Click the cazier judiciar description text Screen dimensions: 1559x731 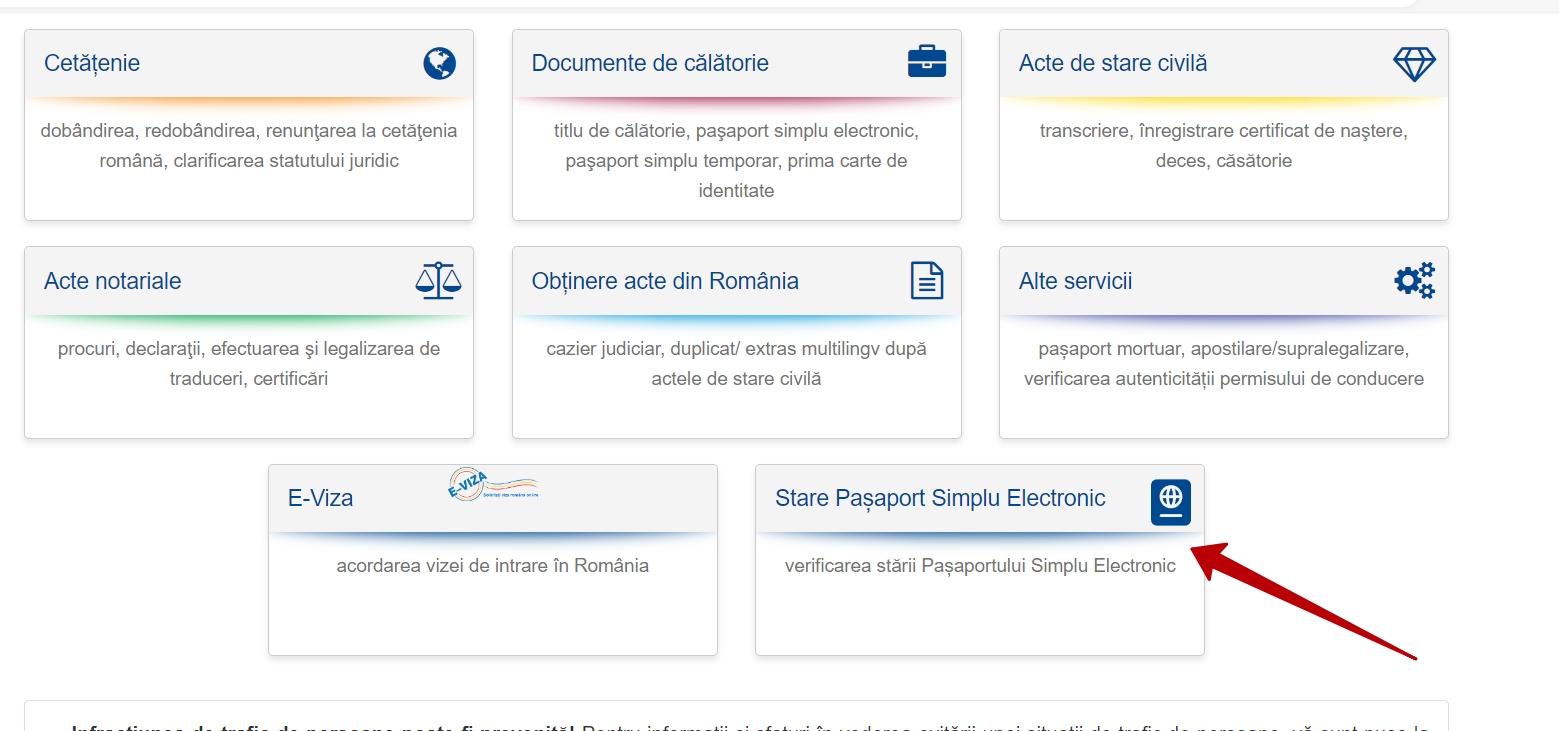click(736, 364)
